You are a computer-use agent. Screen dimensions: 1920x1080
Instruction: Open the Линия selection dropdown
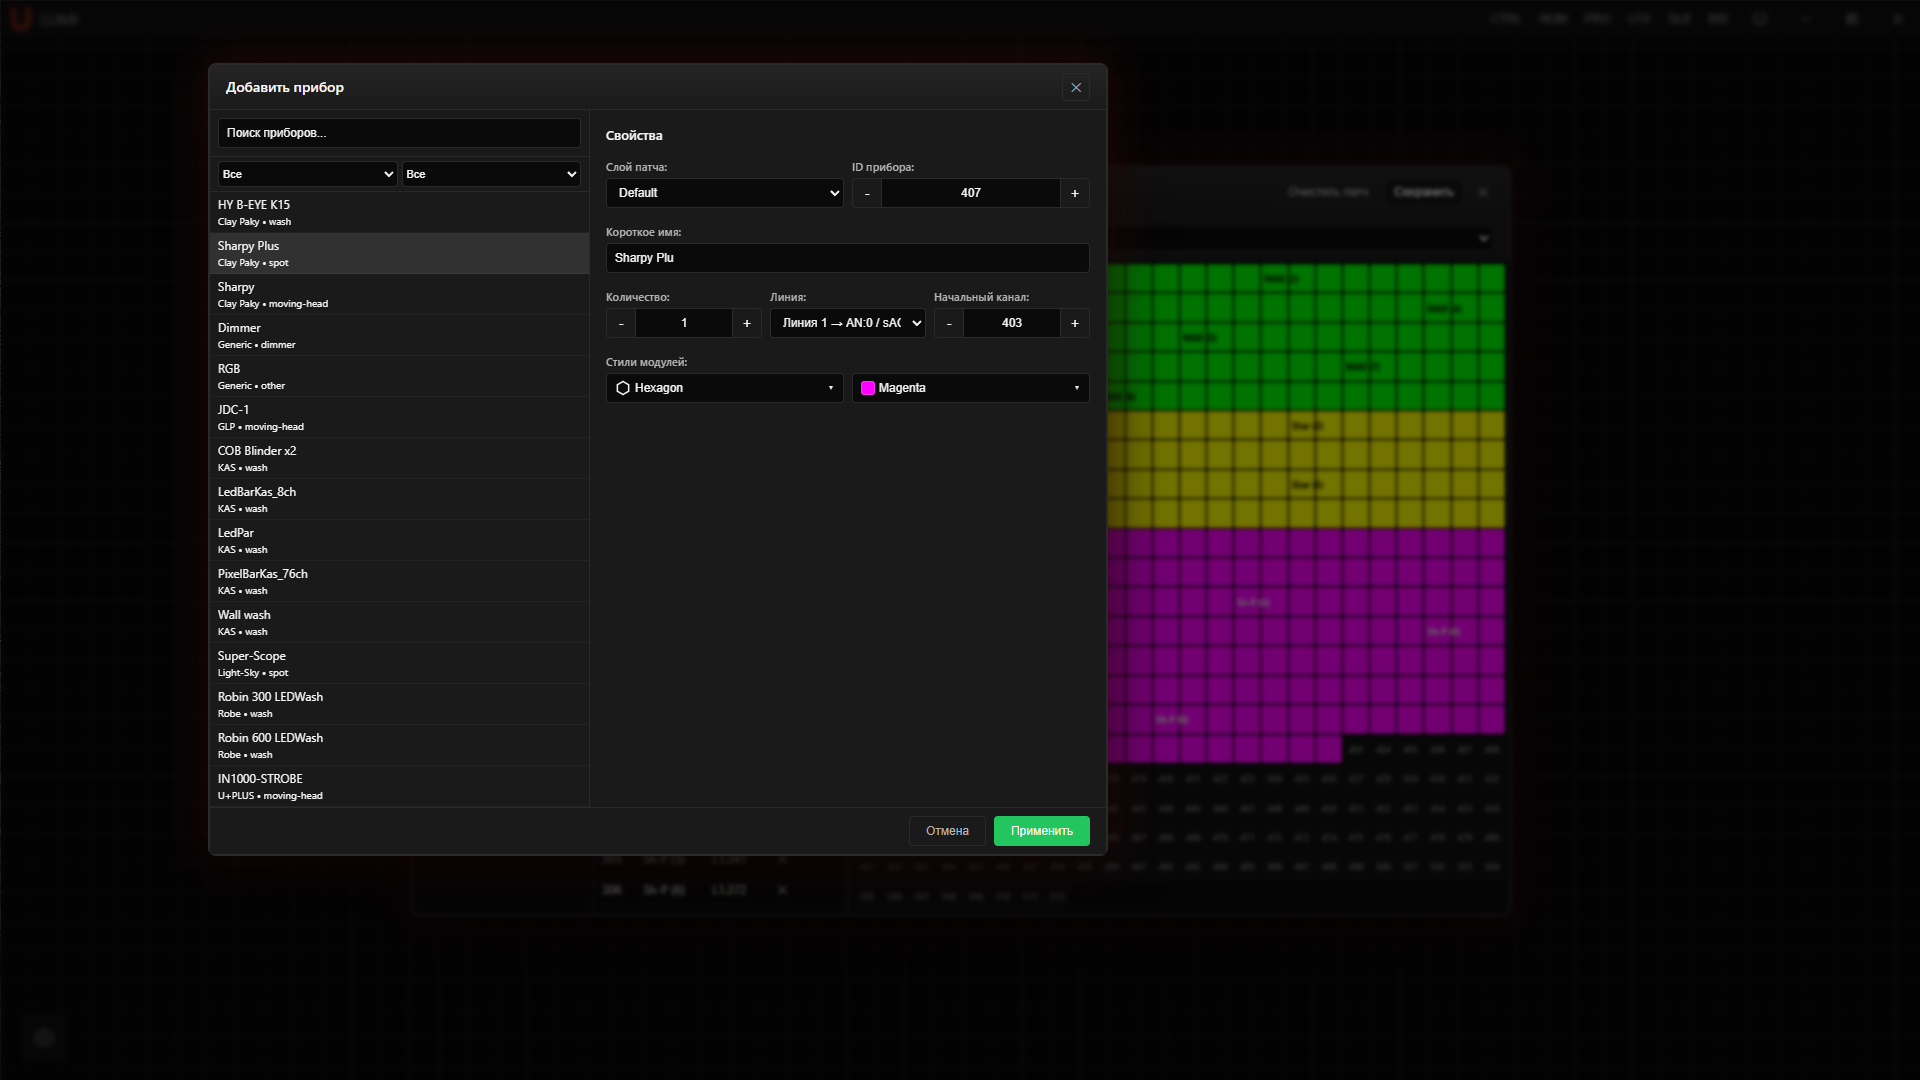(x=848, y=323)
